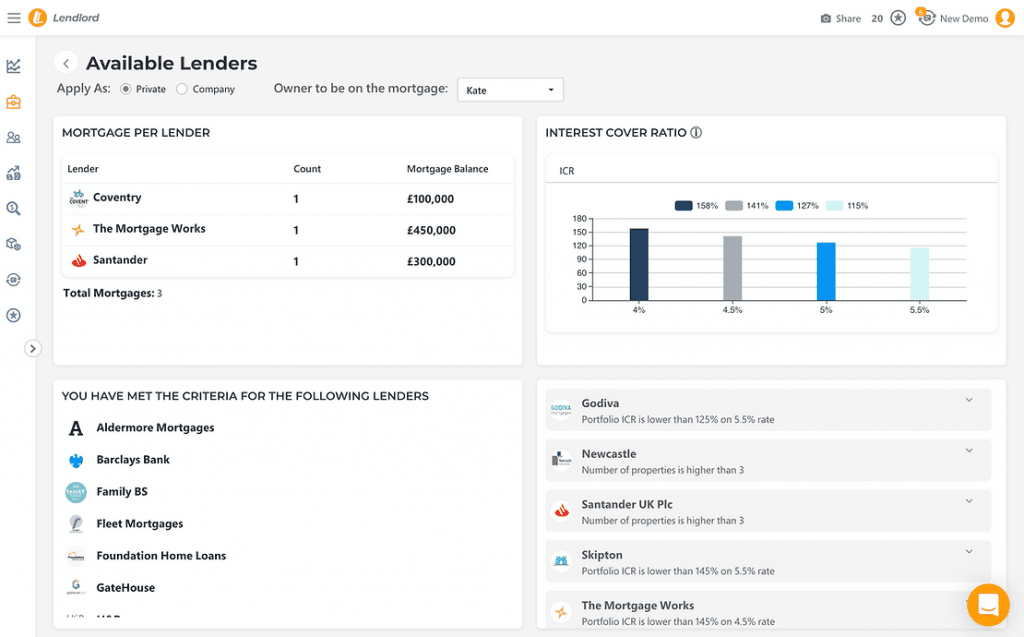The height and width of the screenshot is (637, 1024).
Task: Open the analytics chart sidebar icon
Action: click(14, 66)
